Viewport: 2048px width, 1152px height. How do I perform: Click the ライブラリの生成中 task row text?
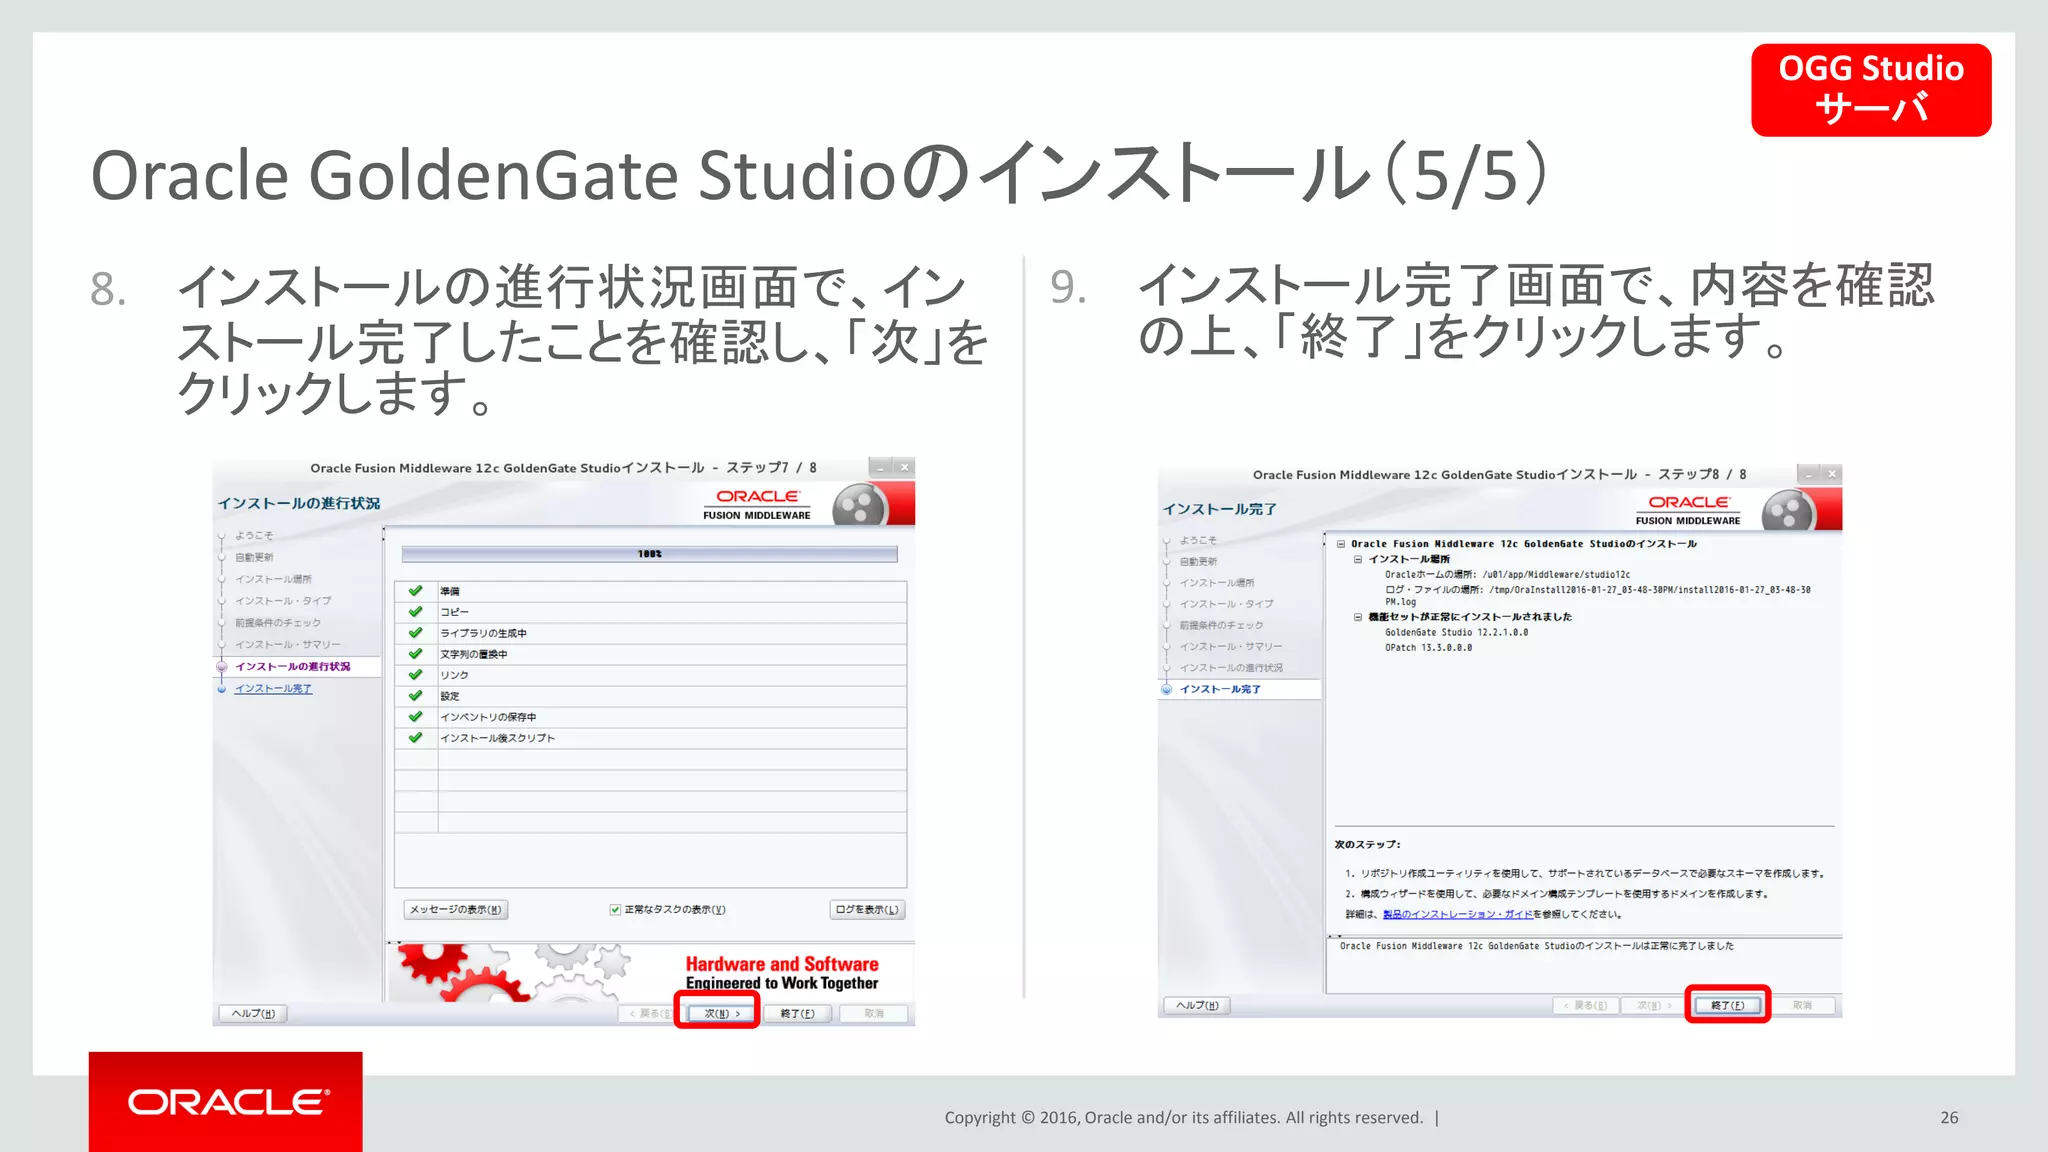(483, 633)
